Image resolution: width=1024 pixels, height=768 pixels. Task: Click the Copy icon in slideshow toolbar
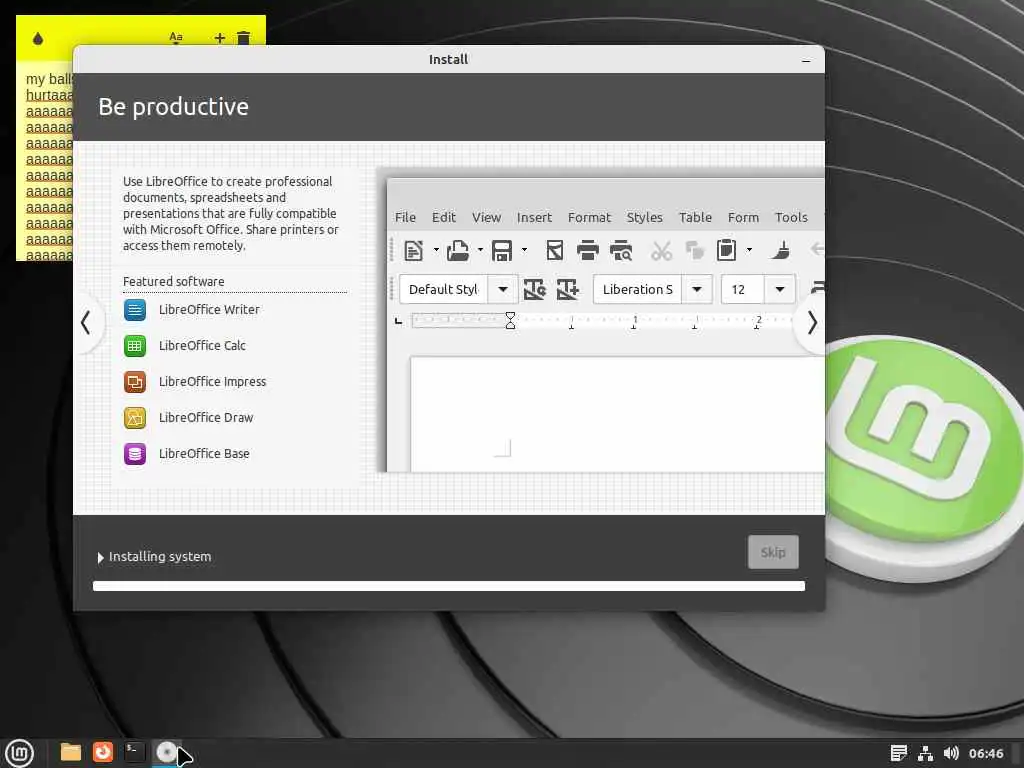click(x=694, y=250)
